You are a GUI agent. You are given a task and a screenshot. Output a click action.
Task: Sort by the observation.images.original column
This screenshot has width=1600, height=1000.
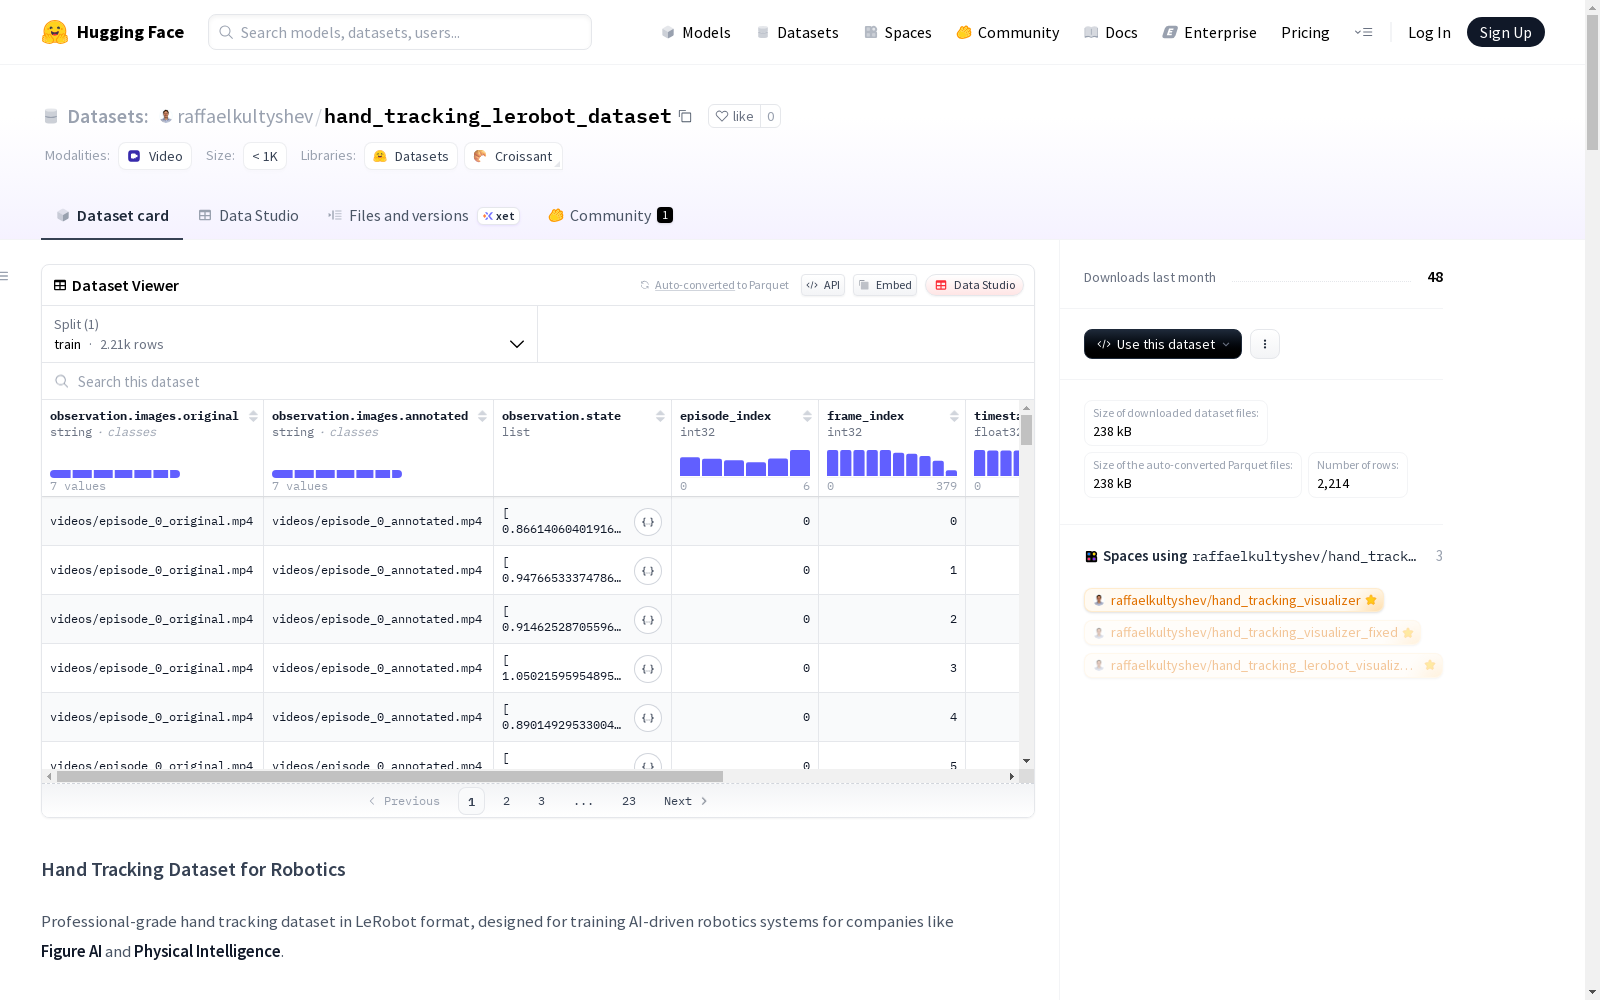pyautogui.click(x=253, y=416)
